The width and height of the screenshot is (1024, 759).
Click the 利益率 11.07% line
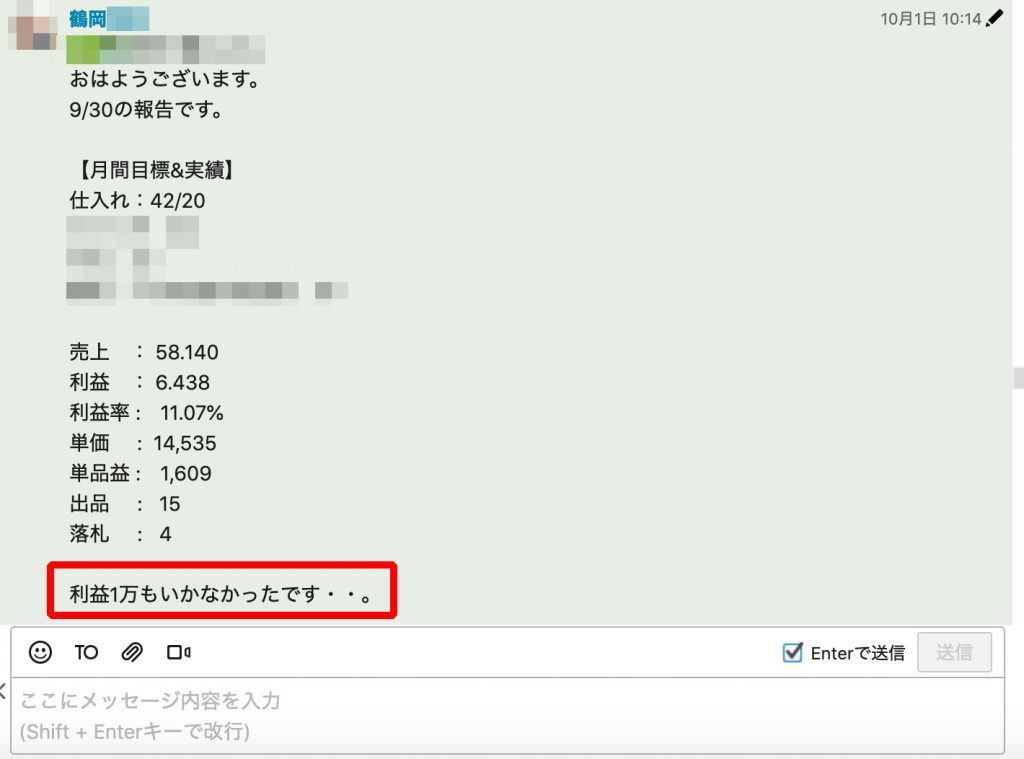(146, 413)
